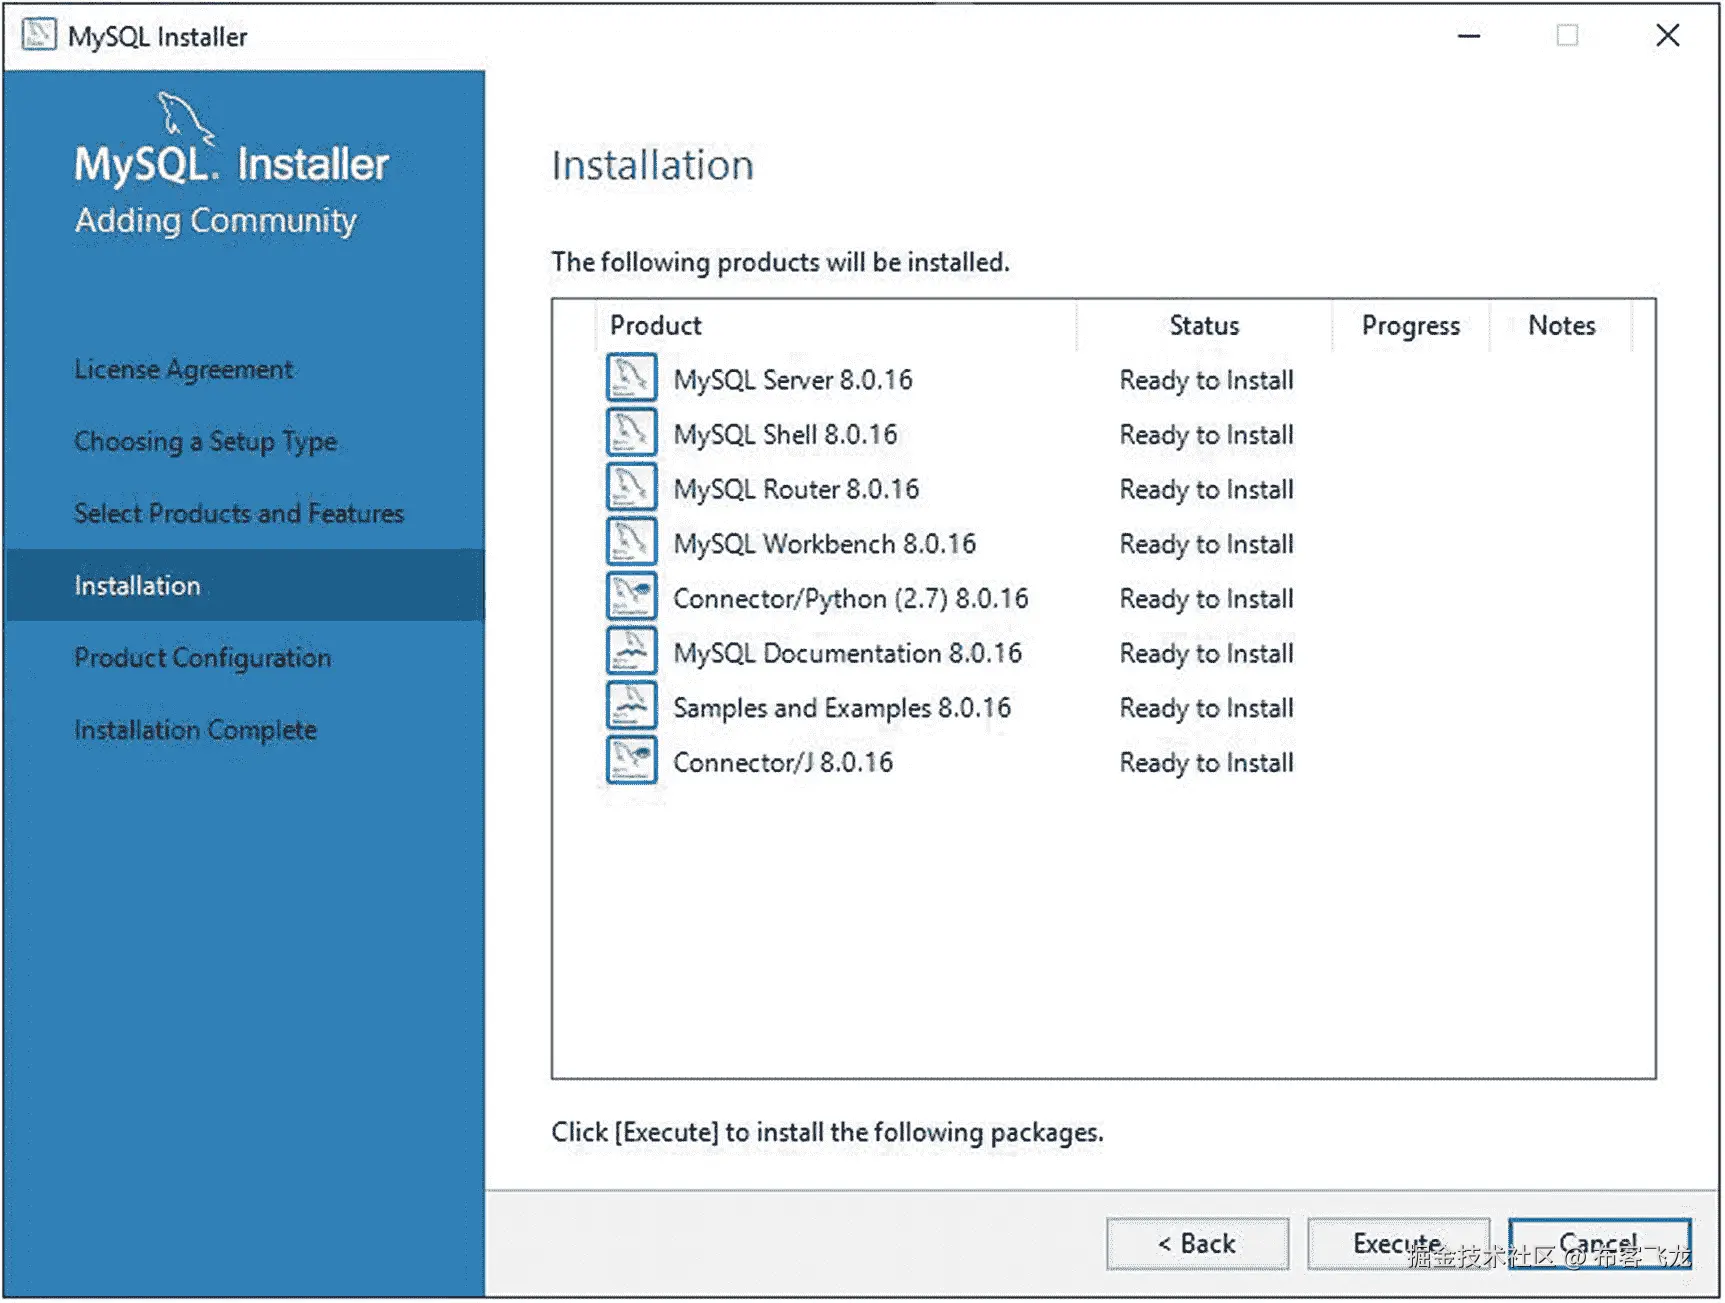Screen dimensions: 1725x1303
Task: Click the Installation page heading
Action: coord(653,165)
